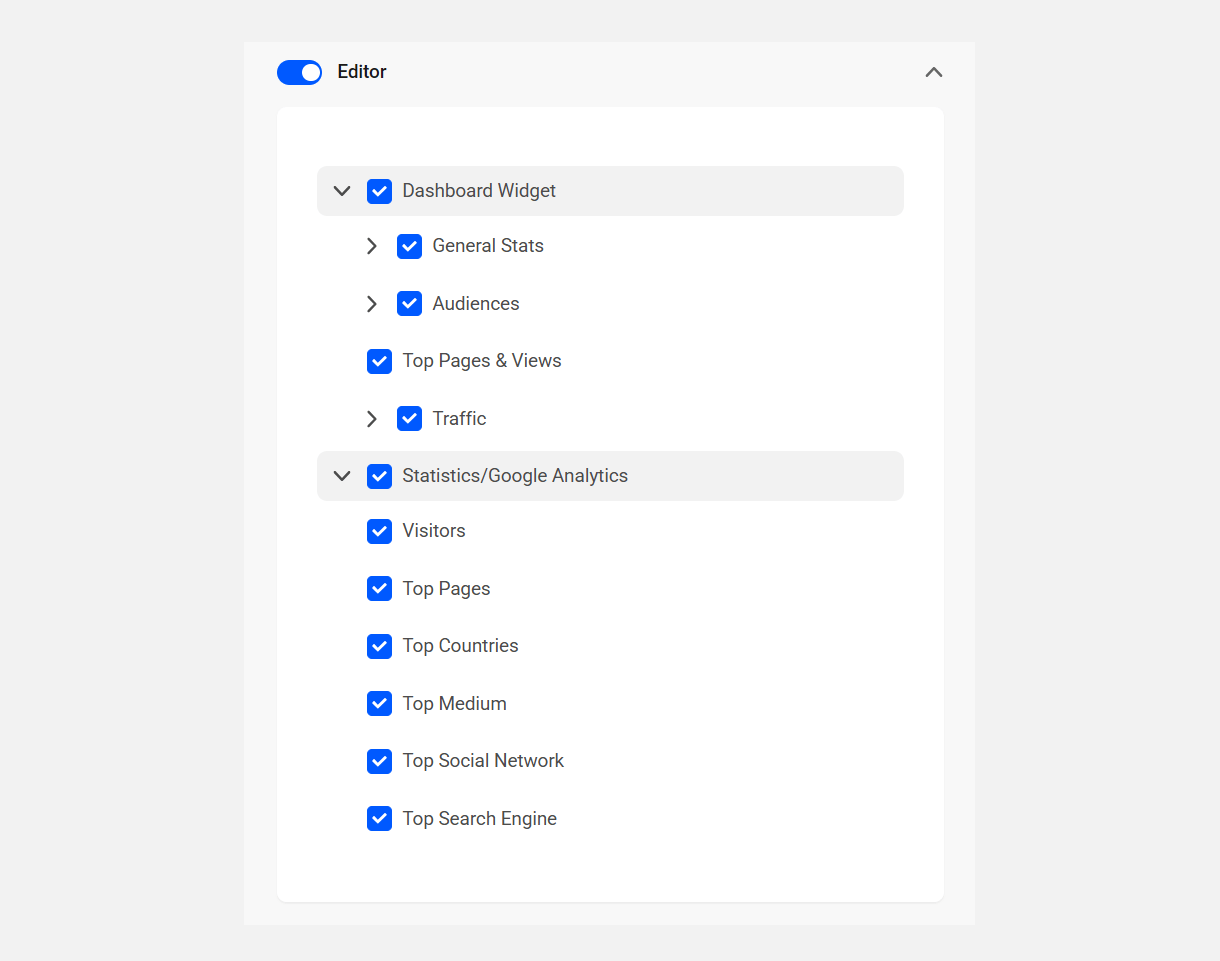
Task: Uncheck the Top Medium checkbox
Action: click(379, 703)
